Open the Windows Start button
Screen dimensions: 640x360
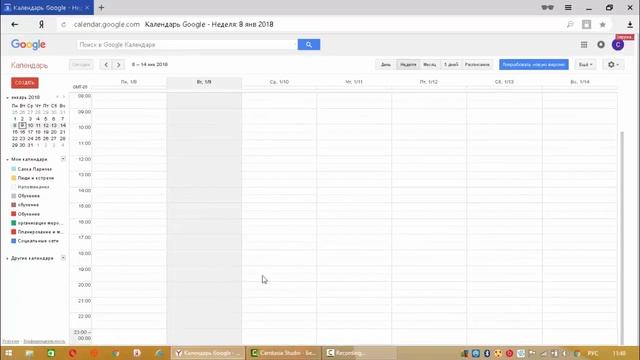(8, 353)
